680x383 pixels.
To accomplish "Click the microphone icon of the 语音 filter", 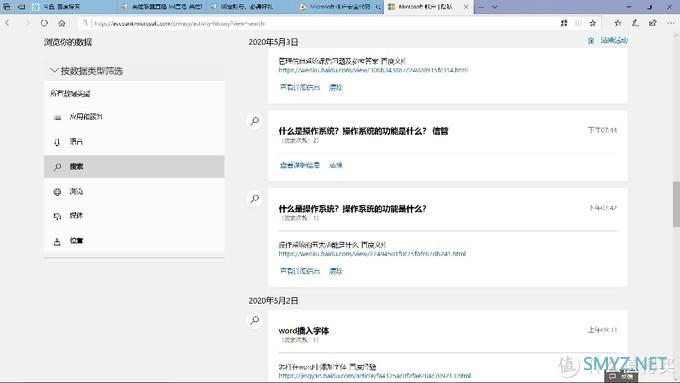I will [57, 142].
